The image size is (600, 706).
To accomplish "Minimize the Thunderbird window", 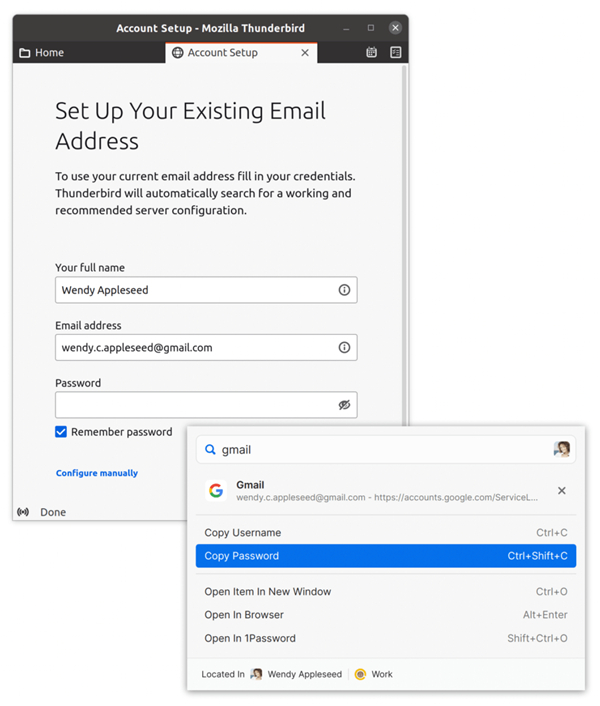I will click(x=346, y=28).
